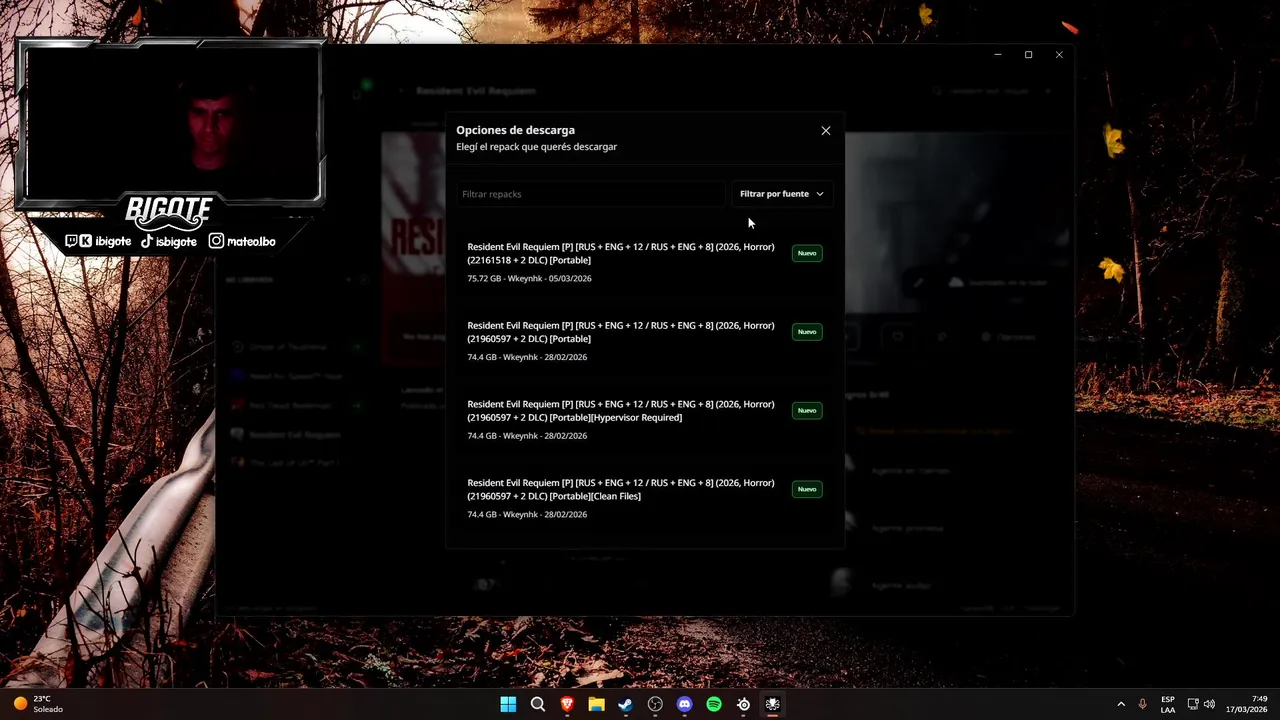Open the ESP LAA language switcher

1168,704
